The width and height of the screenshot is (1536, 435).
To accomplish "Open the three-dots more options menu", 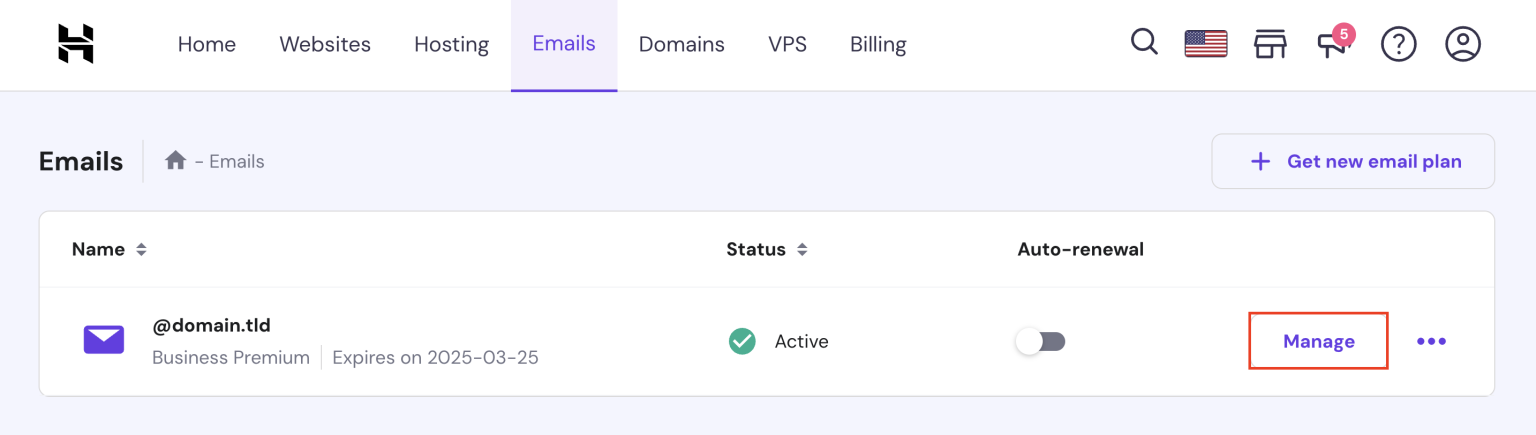I will coord(1431,342).
